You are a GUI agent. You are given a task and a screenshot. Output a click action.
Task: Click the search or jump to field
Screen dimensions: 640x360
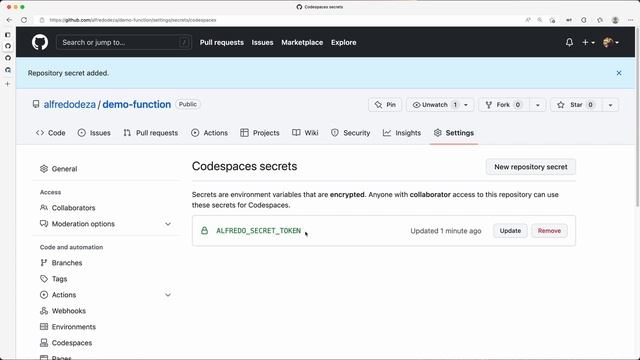point(124,42)
